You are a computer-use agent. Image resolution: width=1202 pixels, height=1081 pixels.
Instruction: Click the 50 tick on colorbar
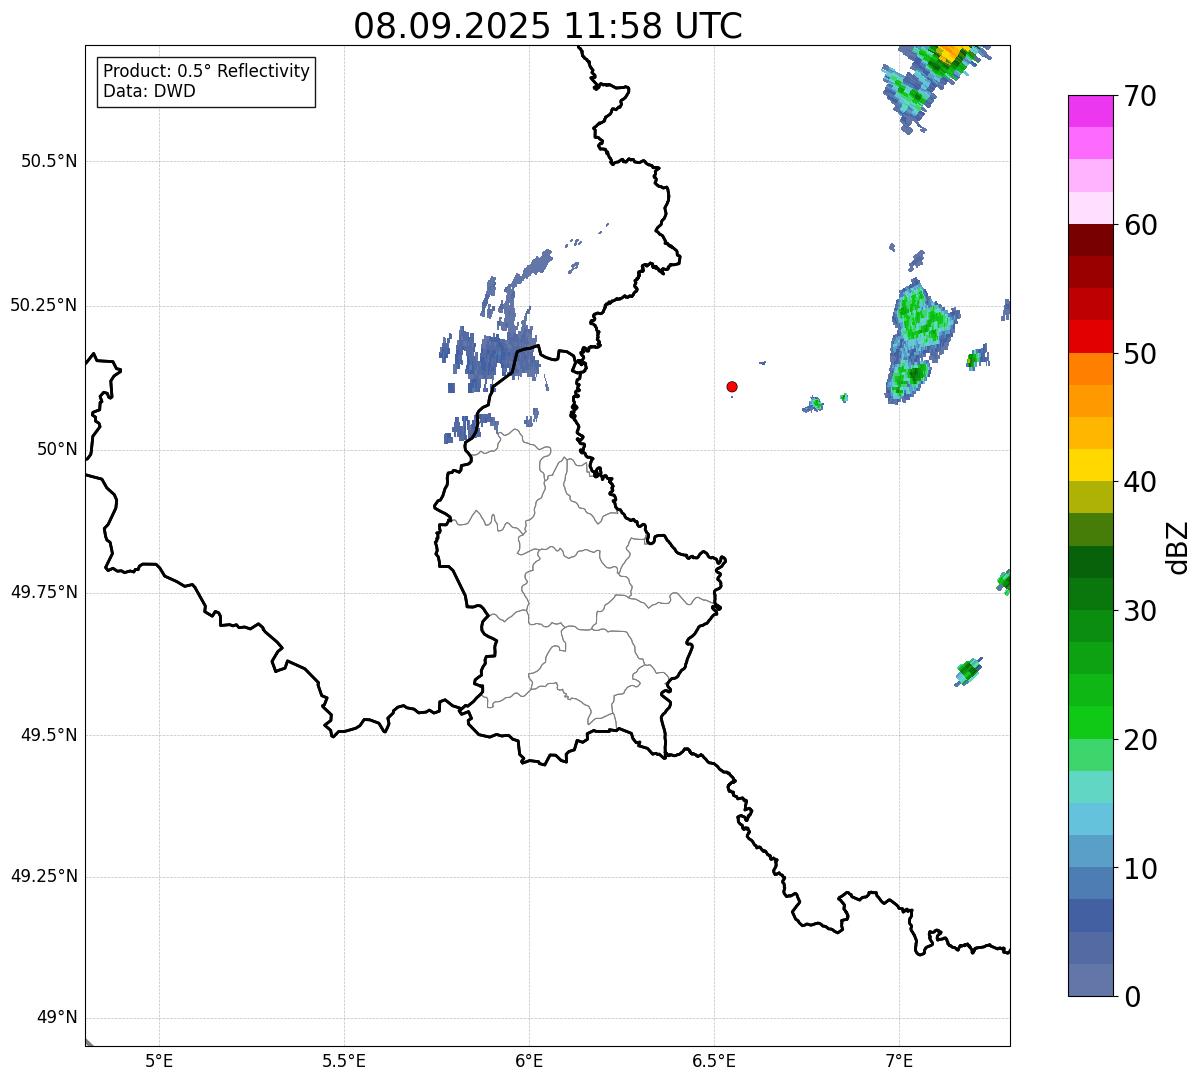pyautogui.click(x=1140, y=354)
